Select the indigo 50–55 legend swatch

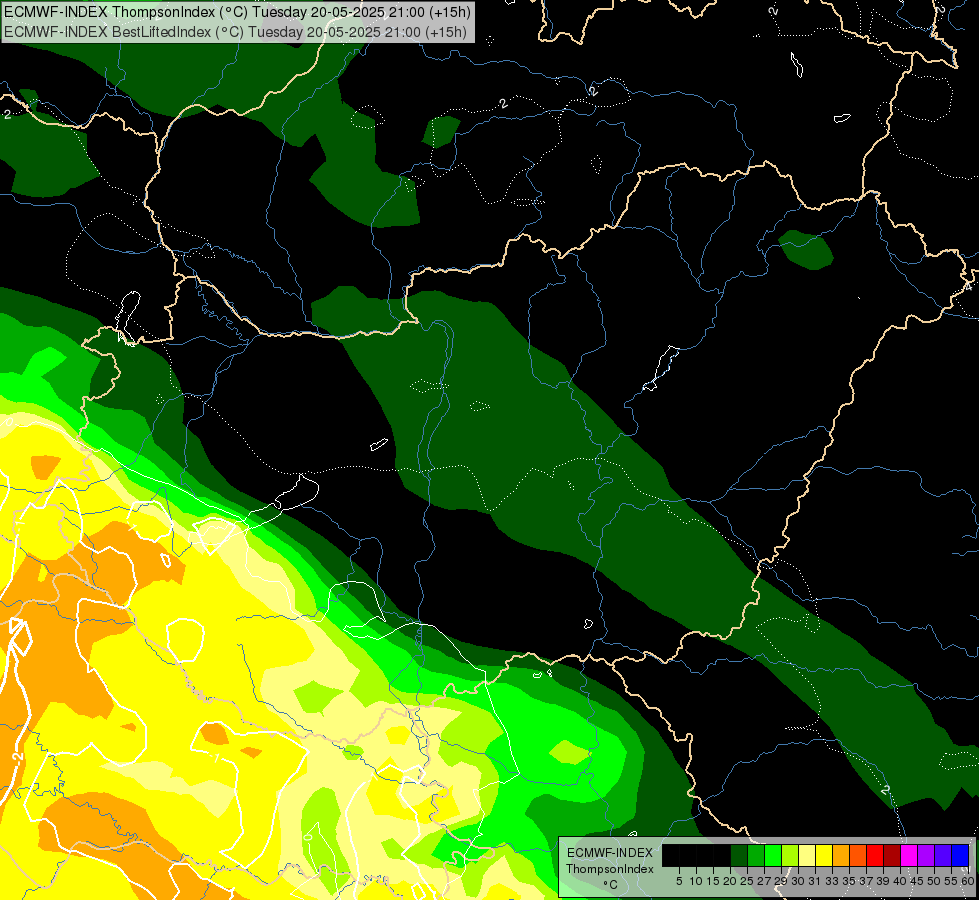(943, 855)
